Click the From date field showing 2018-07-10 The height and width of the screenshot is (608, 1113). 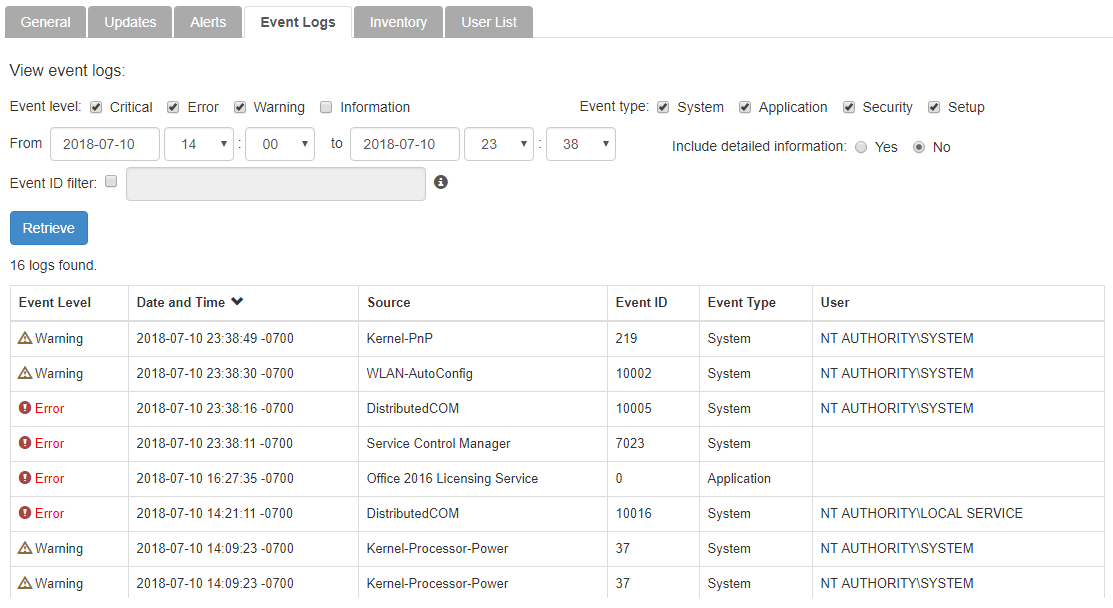coord(104,143)
